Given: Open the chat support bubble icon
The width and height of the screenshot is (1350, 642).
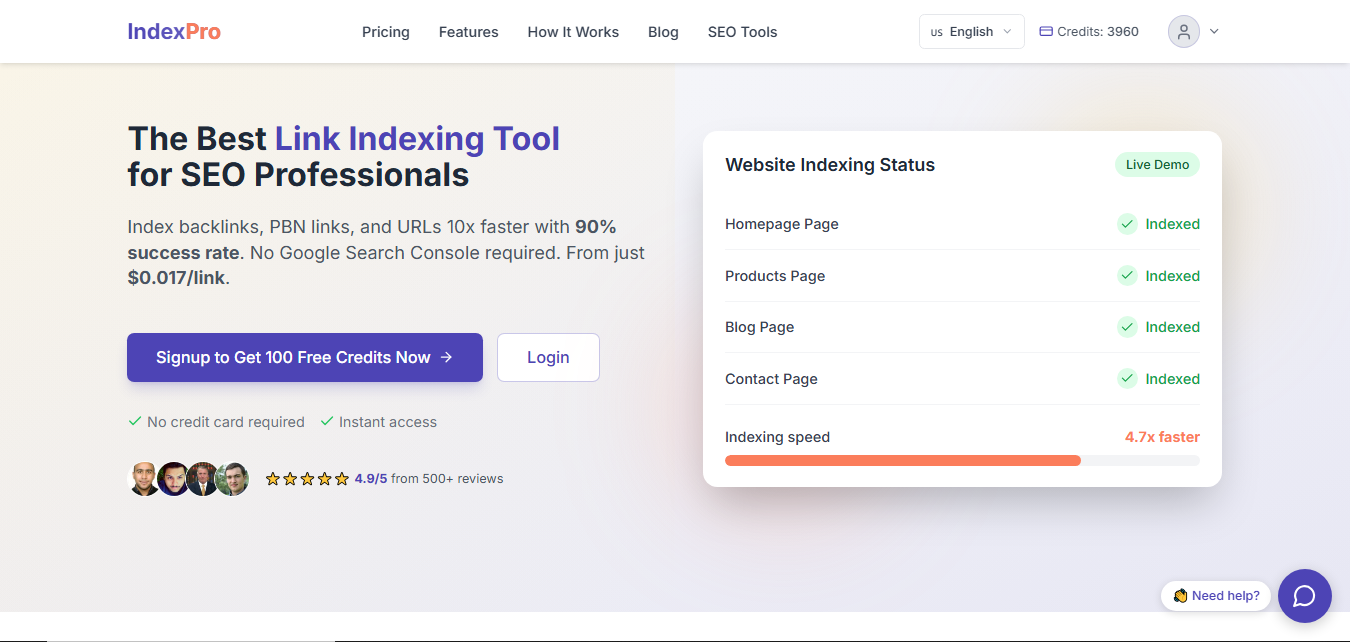Looking at the screenshot, I should click(x=1304, y=596).
